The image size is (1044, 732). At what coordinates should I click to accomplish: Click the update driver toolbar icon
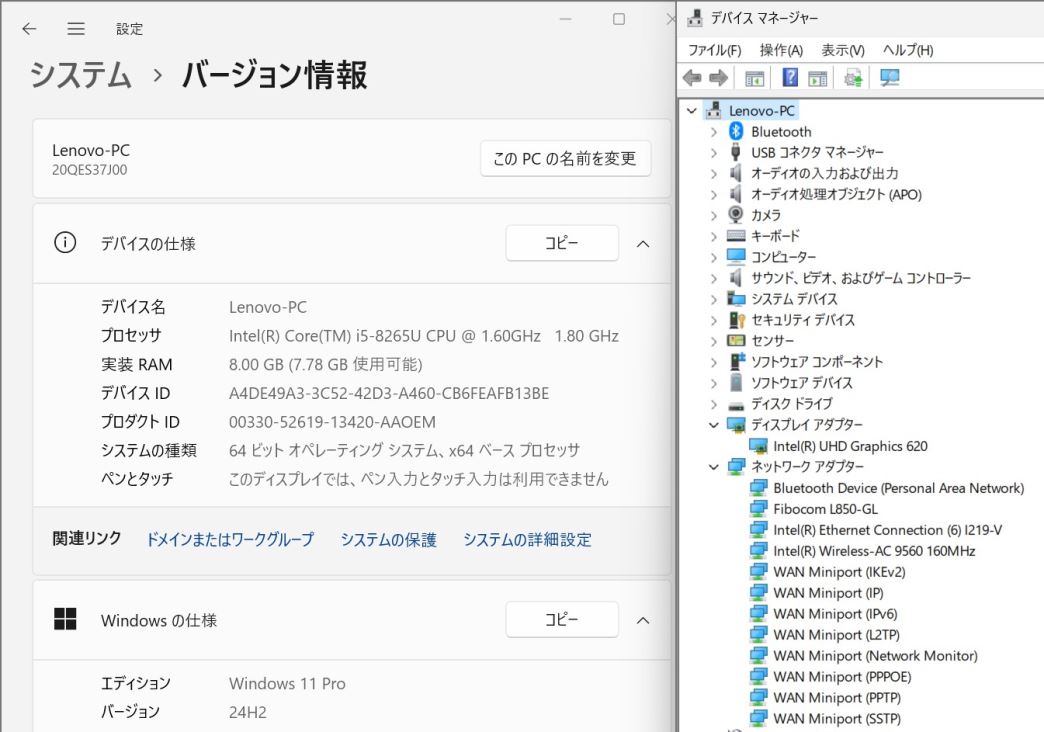854,78
